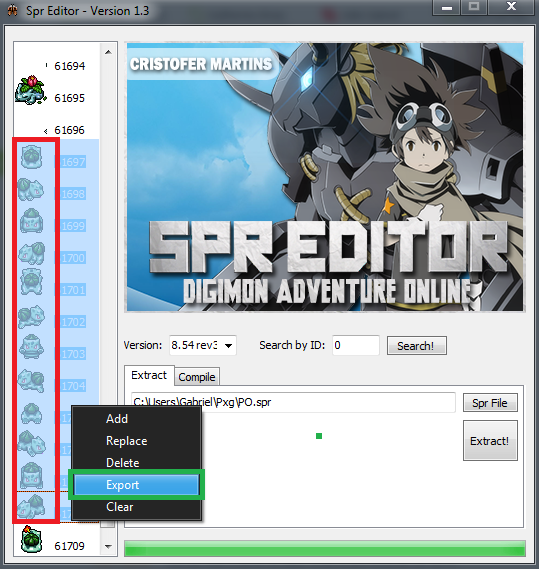The image size is (539, 569).
Task: Choose sprite icon 61704
Action: click(31, 381)
